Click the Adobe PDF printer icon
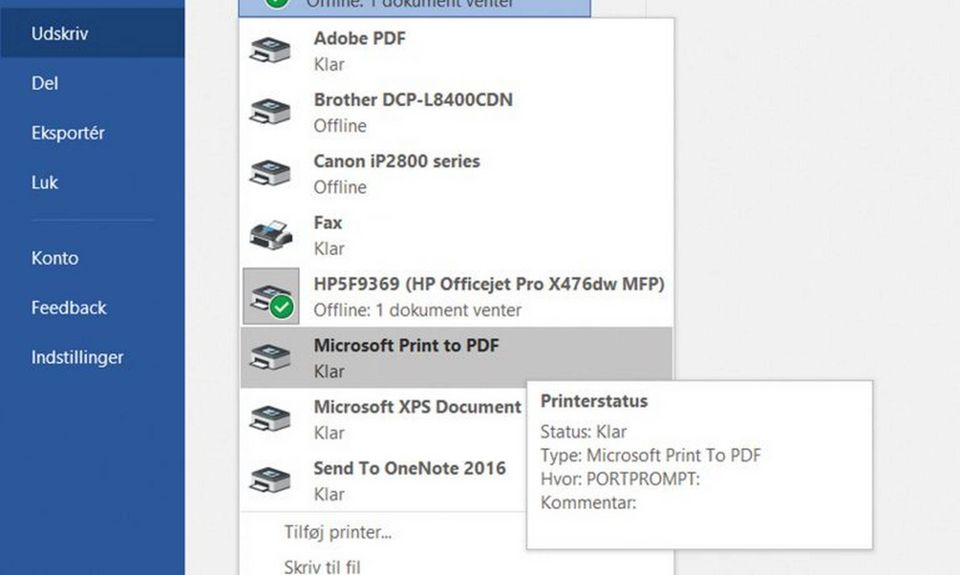Viewport: 960px width, 575px height. pyautogui.click(x=270, y=51)
